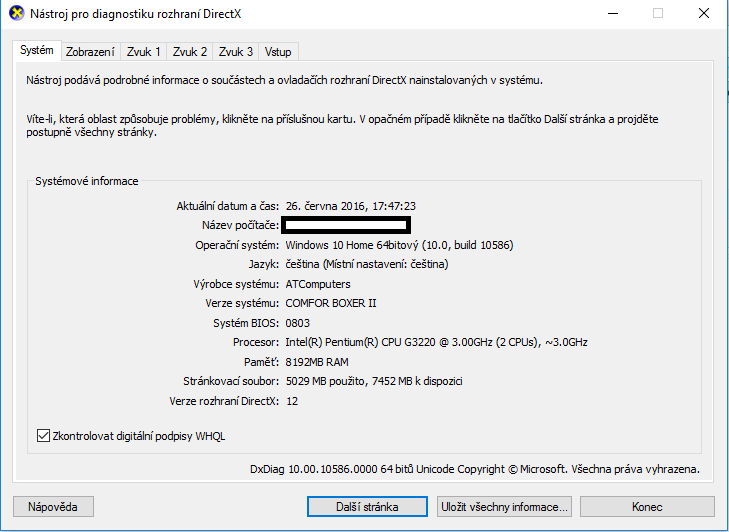This screenshot has width=729, height=532.
Task: Click the DirectX icon in the title bar
Action: point(14,14)
